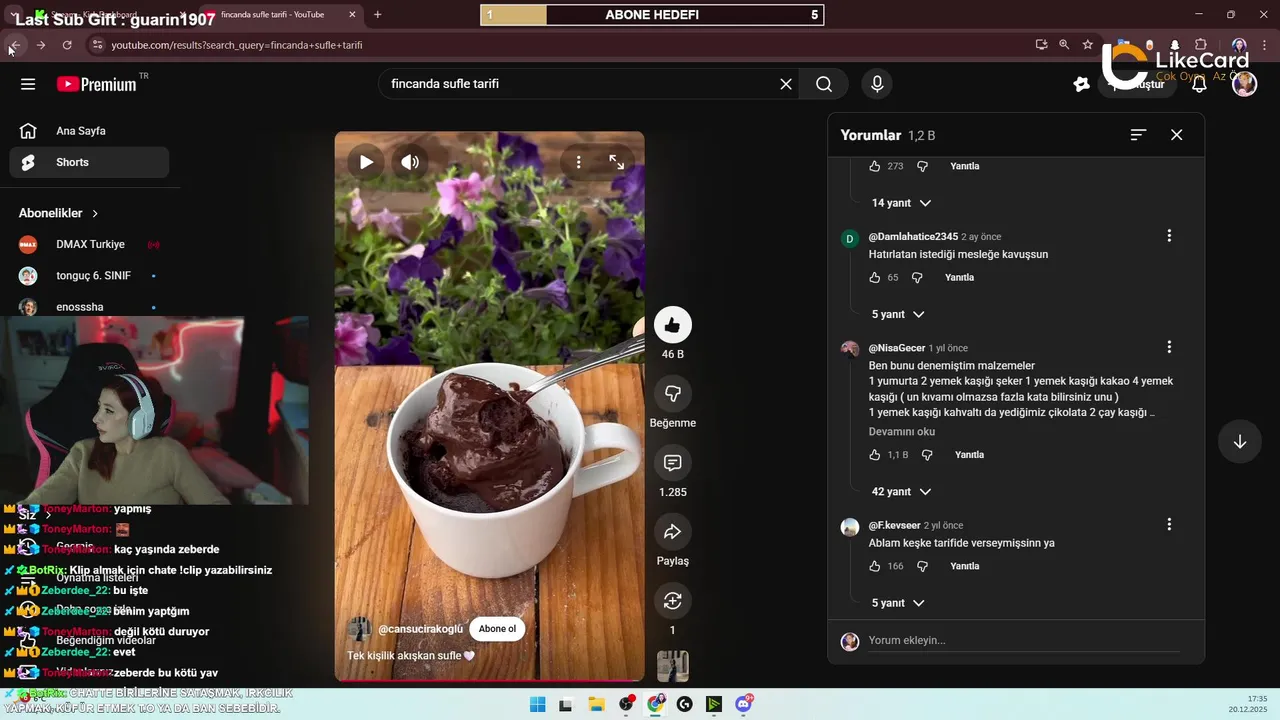Screen dimensions: 1280x720
Task: Mute the Short using the volume icon
Action: click(x=410, y=162)
